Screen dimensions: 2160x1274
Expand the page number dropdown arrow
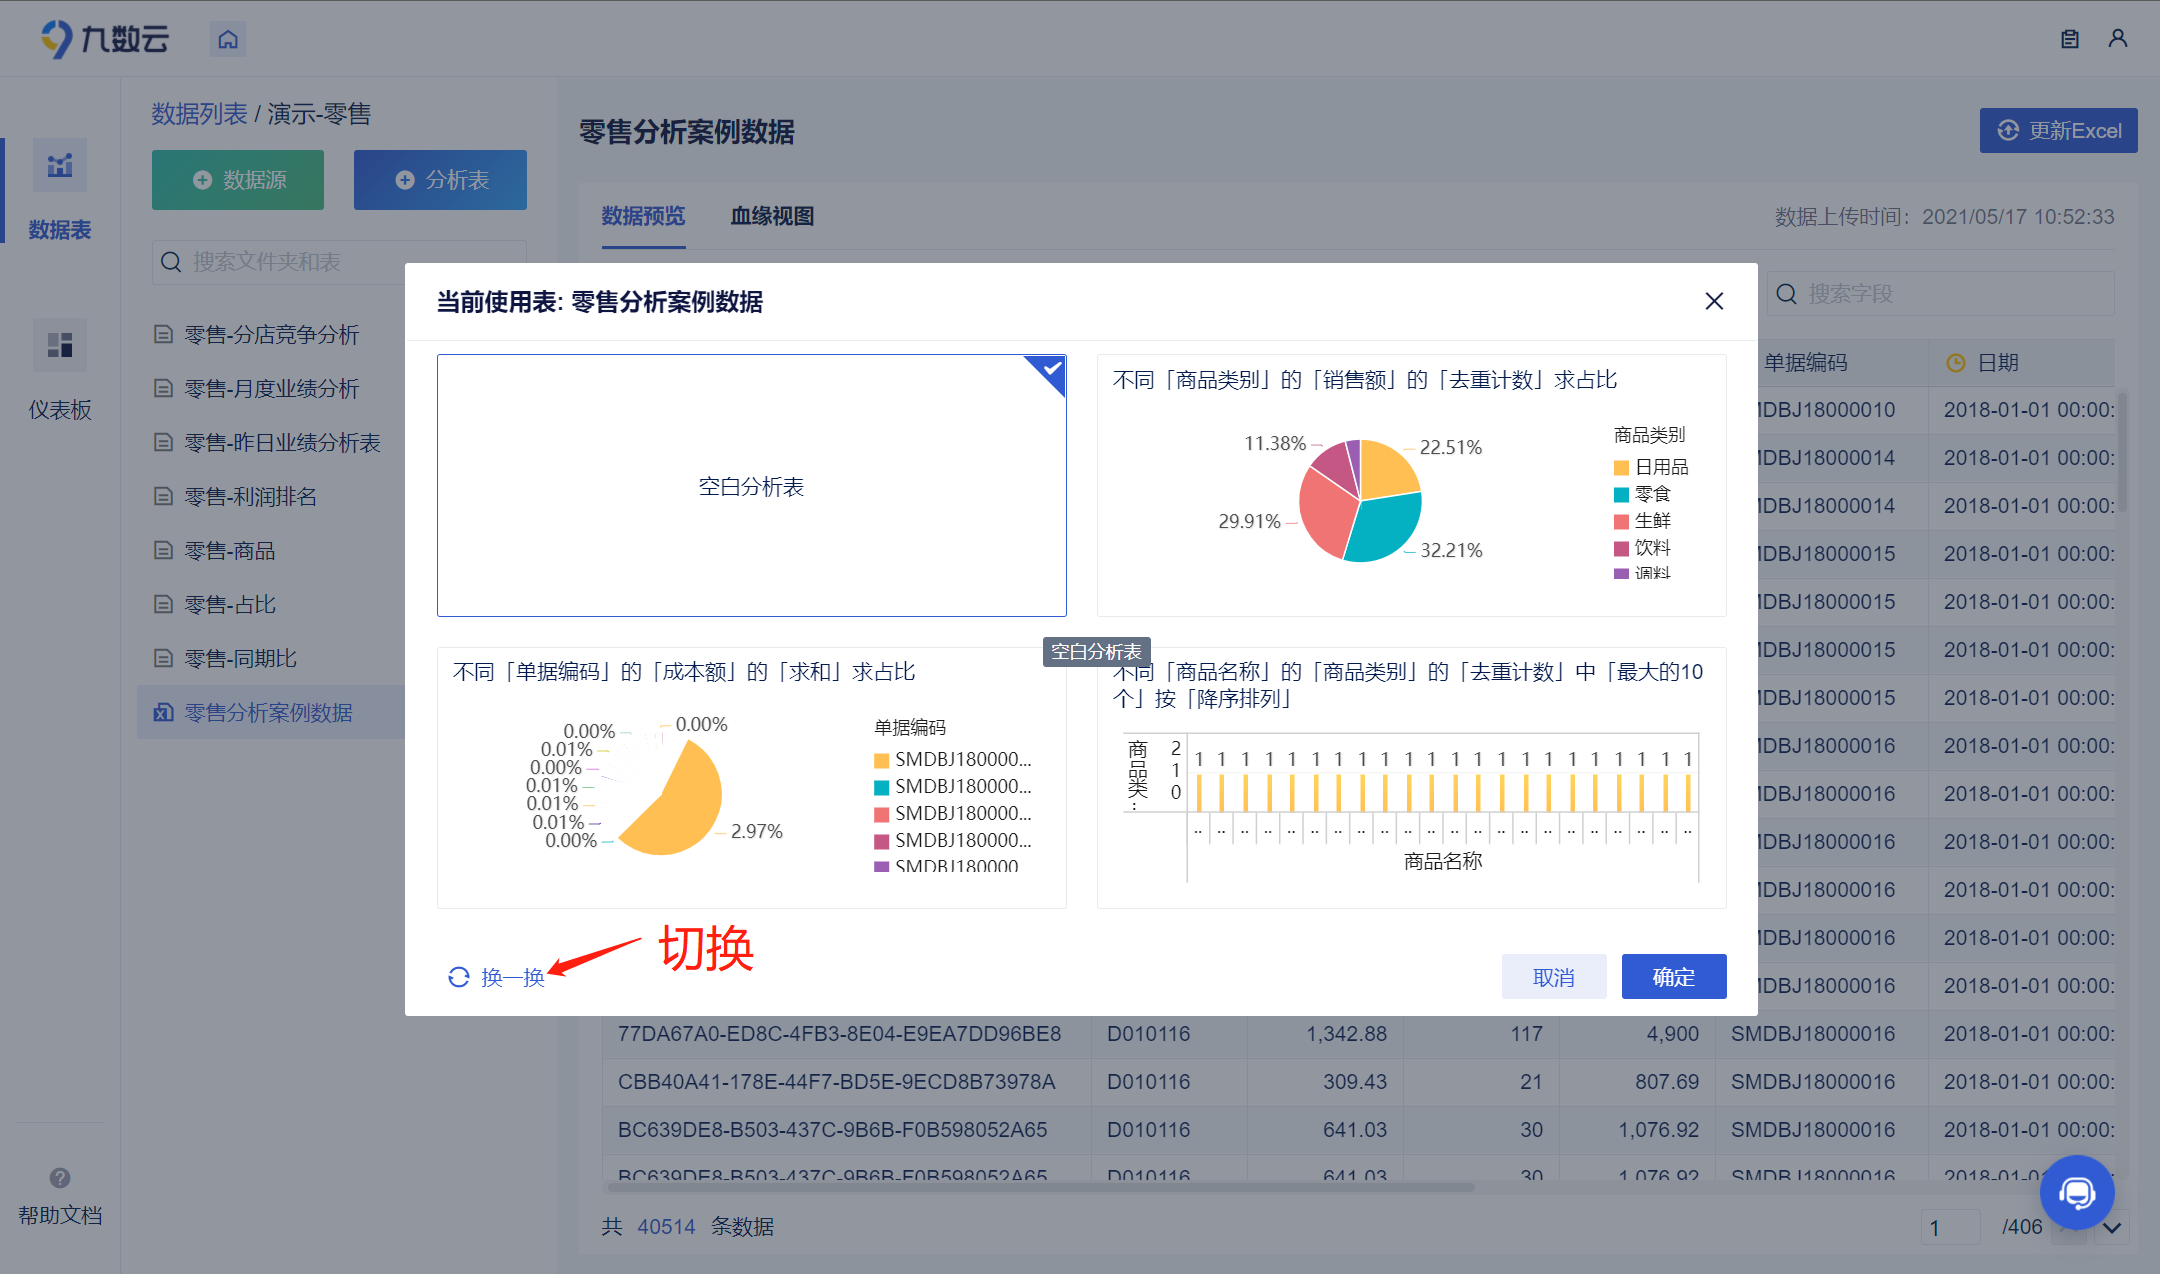click(2112, 1227)
